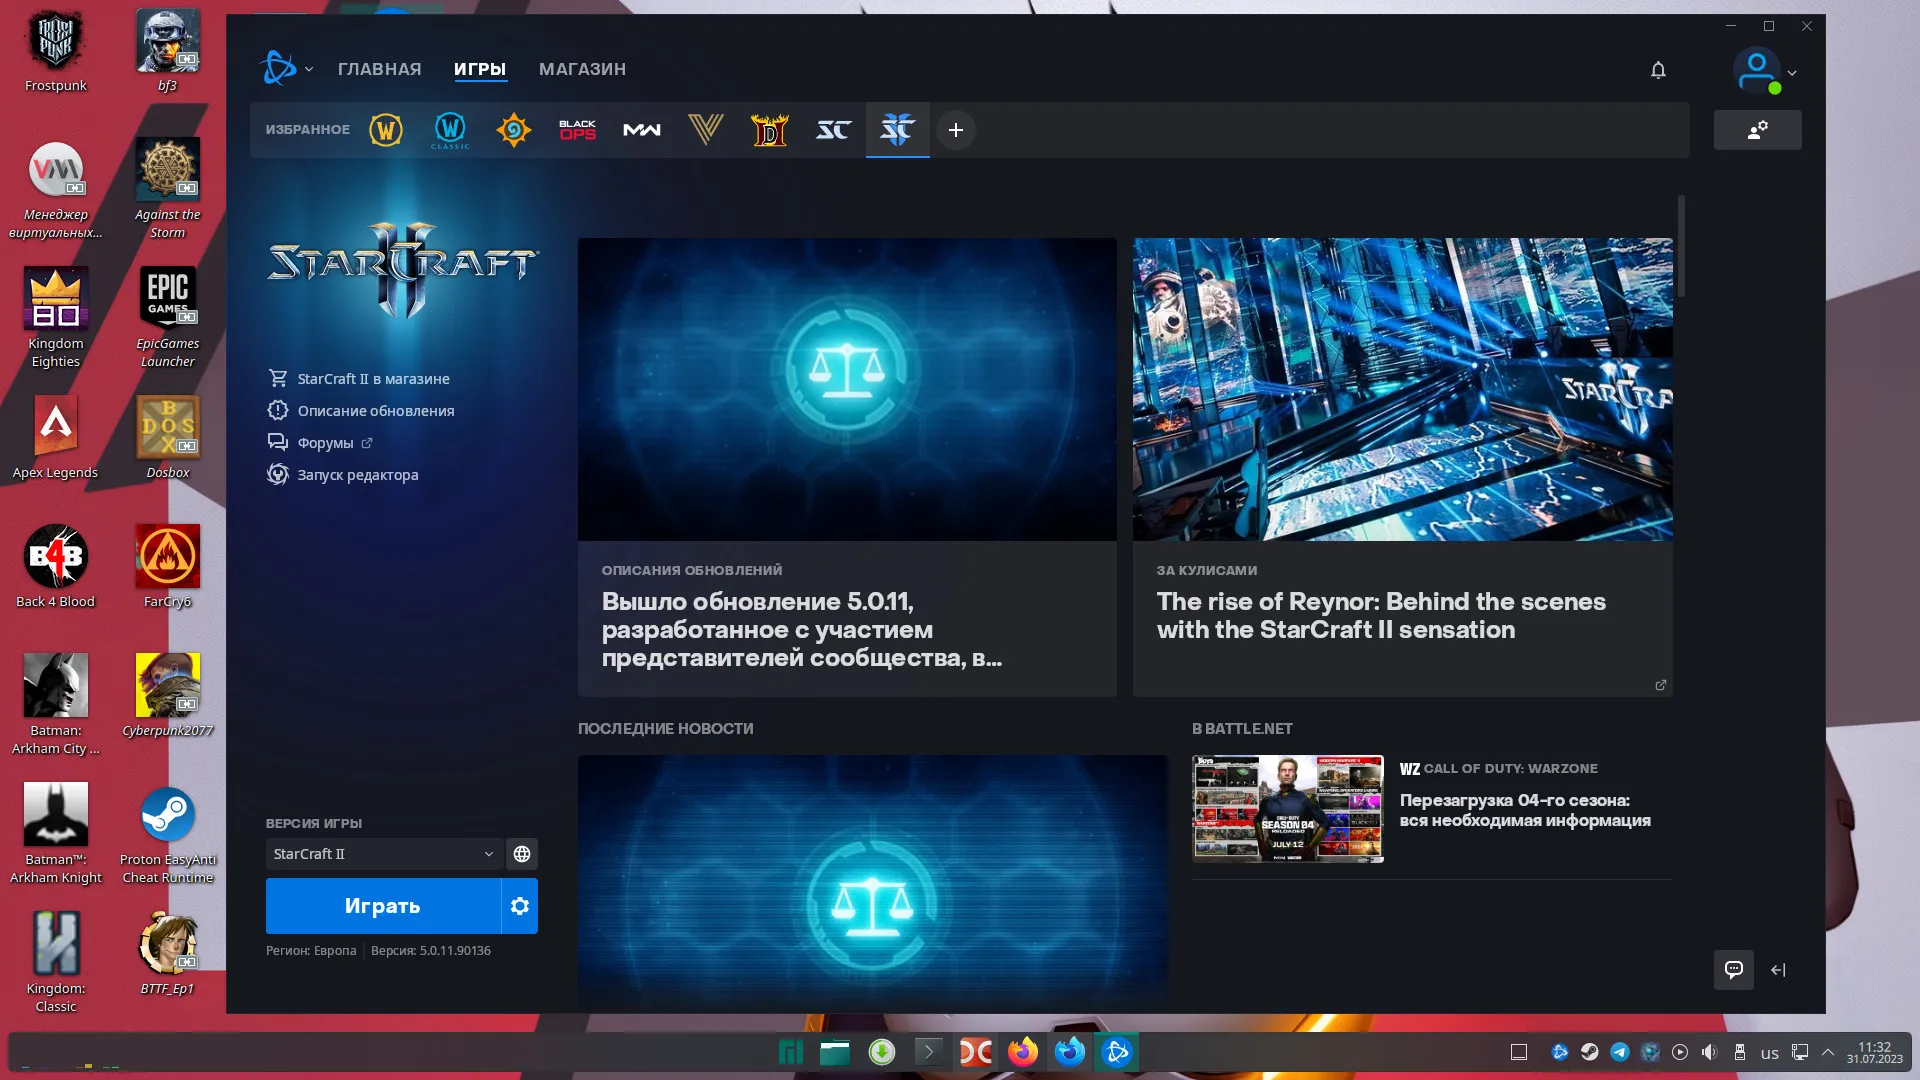This screenshot has height=1080, width=1920.
Task: Open EpicGames Launcher desktop icon
Action: pos(167,318)
